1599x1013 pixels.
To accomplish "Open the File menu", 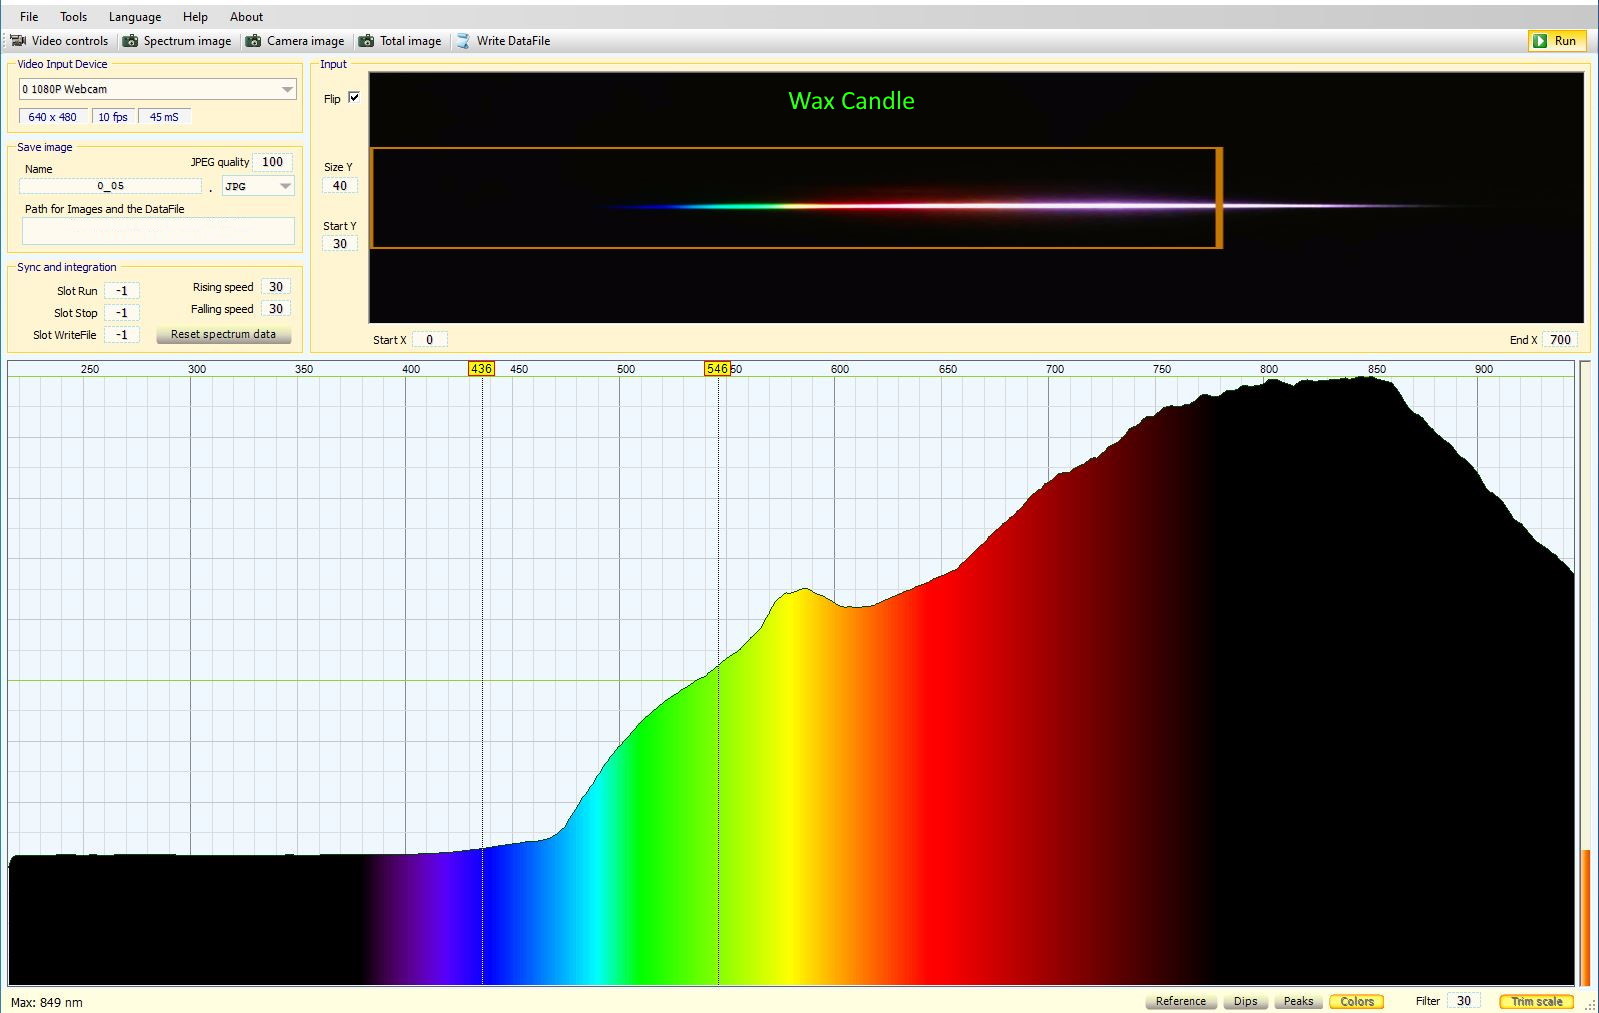I will (29, 17).
